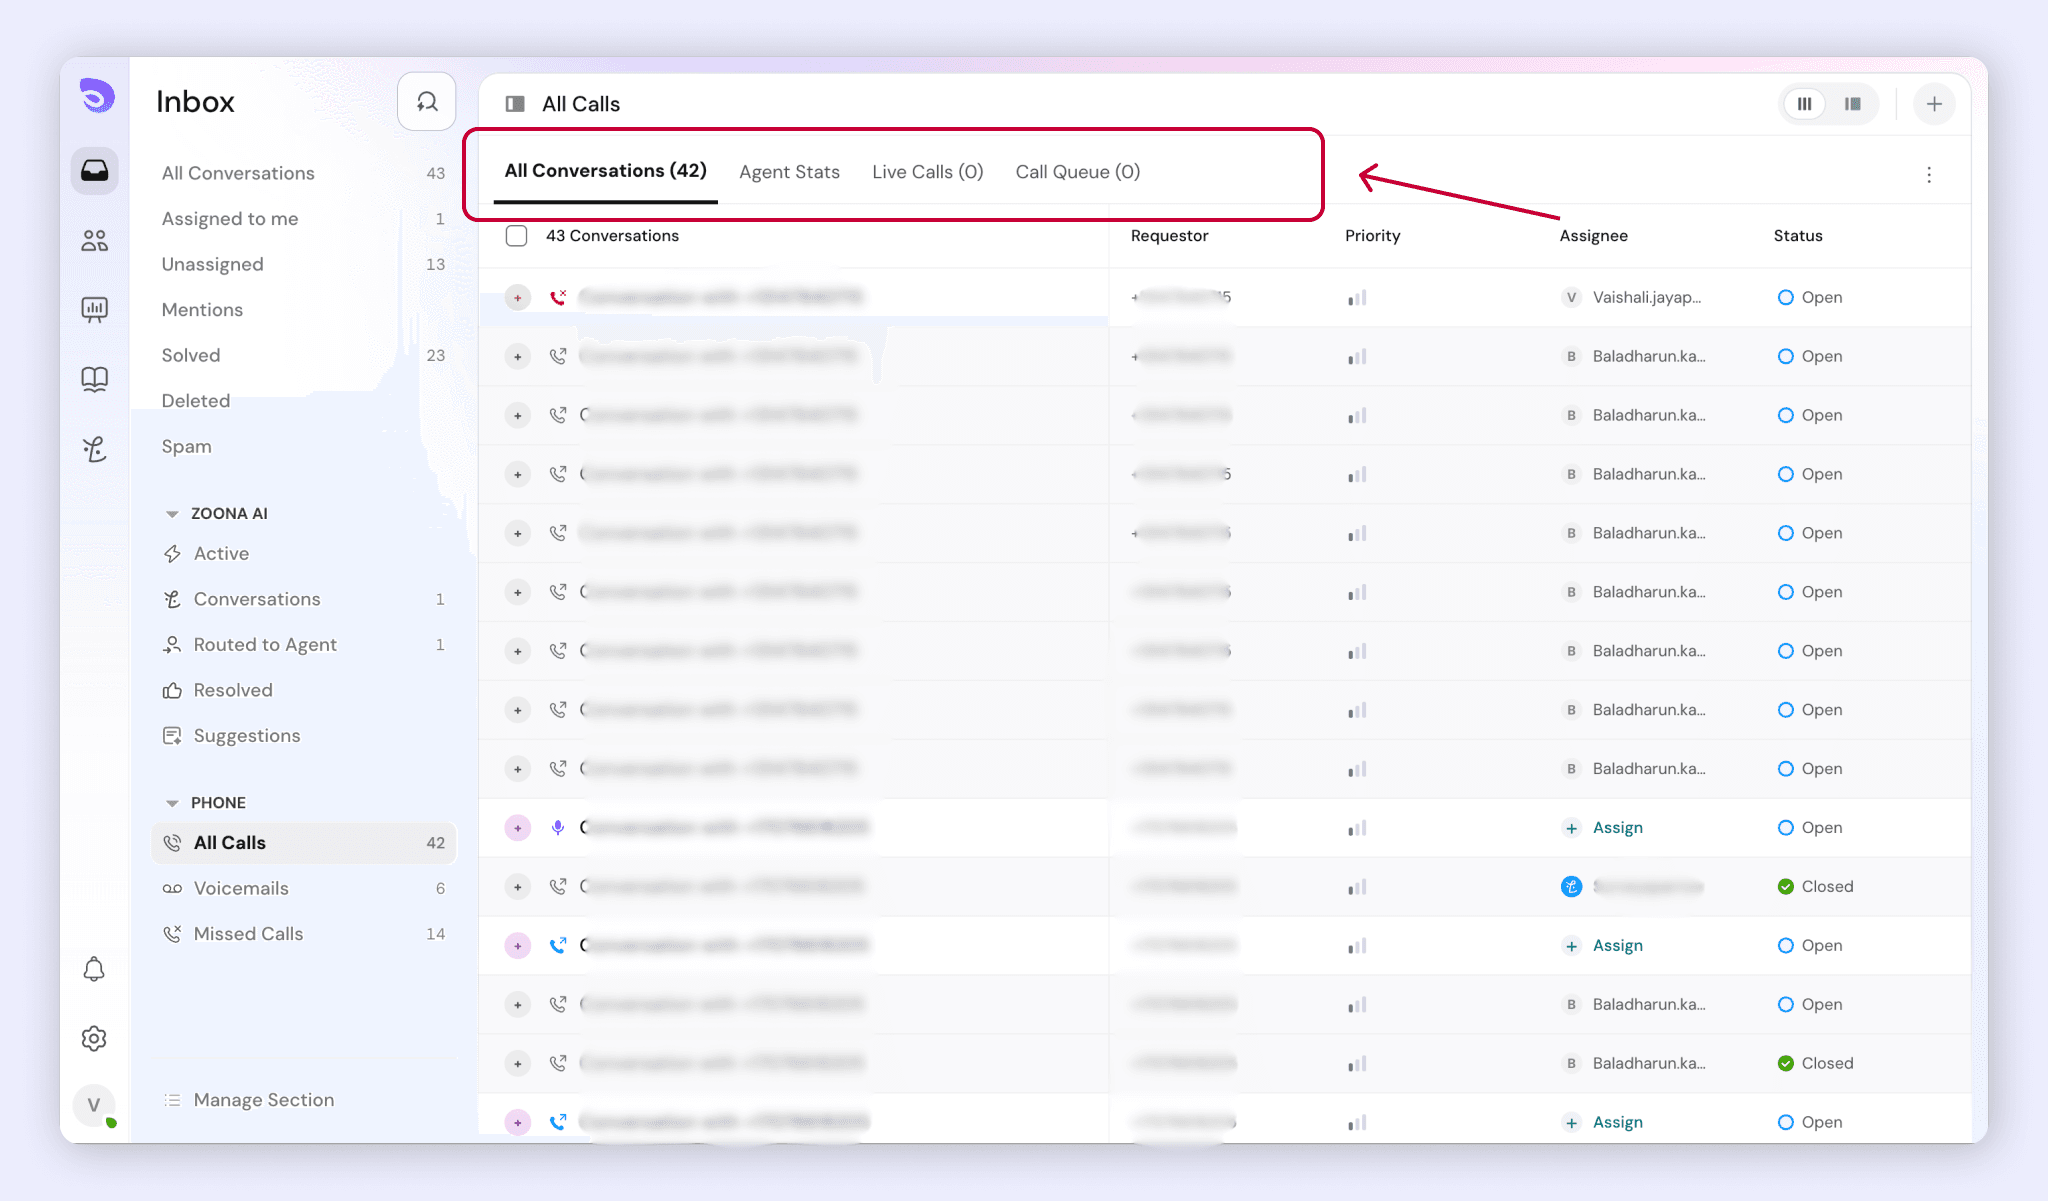This screenshot has height=1201, width=2048.
Task: Open Open status in Vaishali row
Action: coord(1810,297)
